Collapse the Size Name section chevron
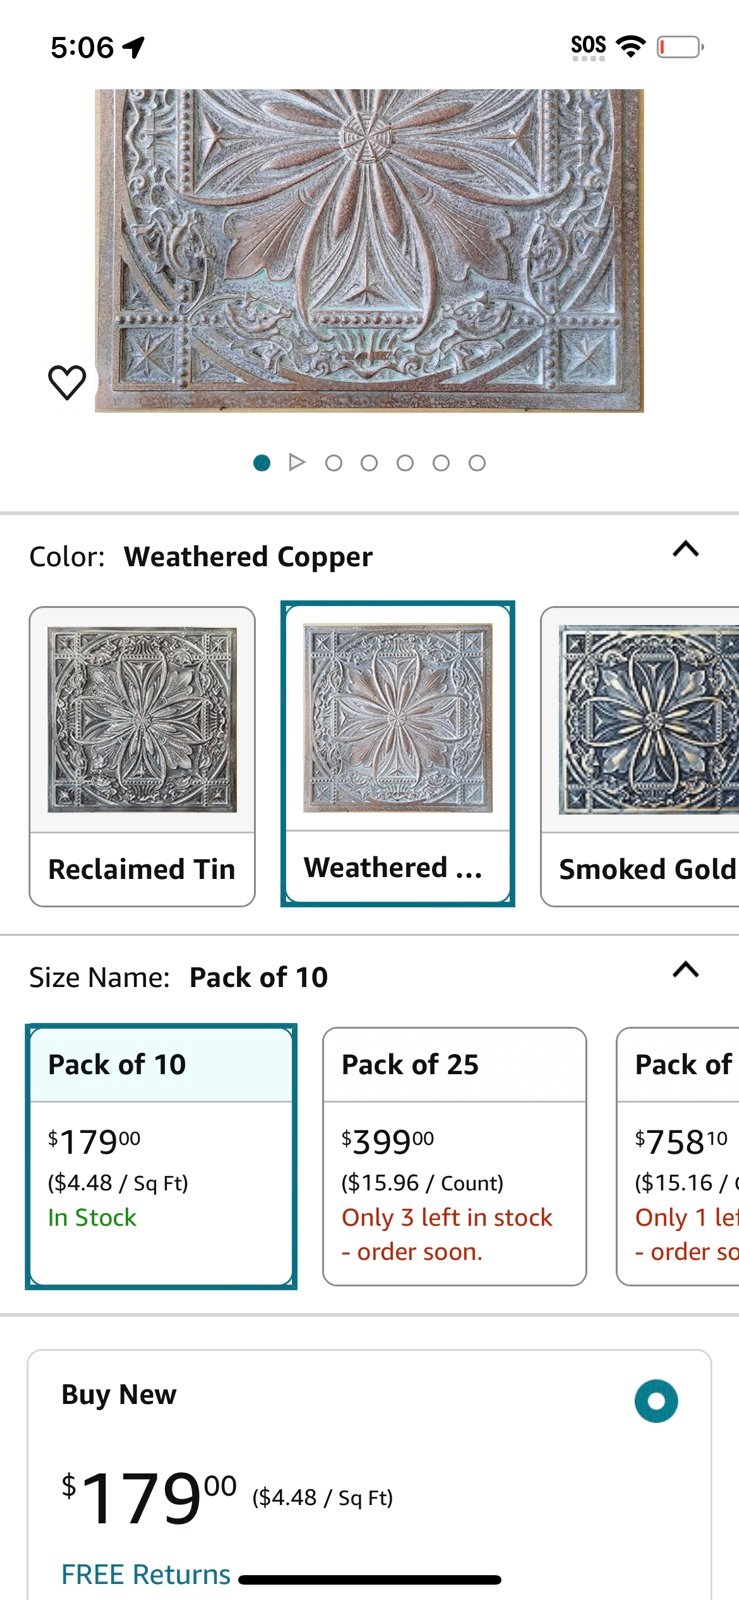 point(686,970)
